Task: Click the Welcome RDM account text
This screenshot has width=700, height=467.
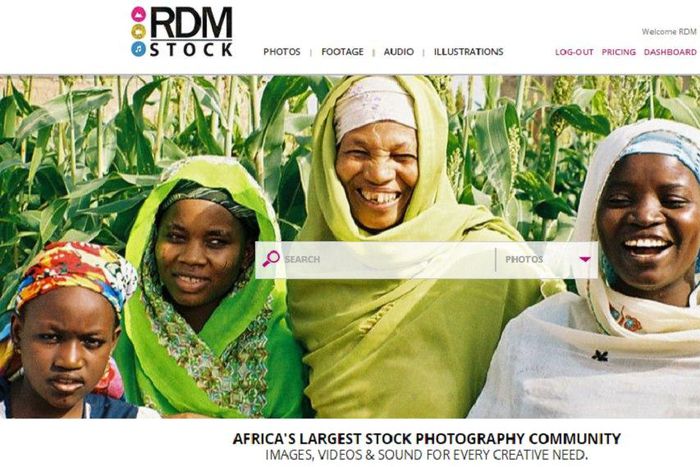Action: click(669, 32)
